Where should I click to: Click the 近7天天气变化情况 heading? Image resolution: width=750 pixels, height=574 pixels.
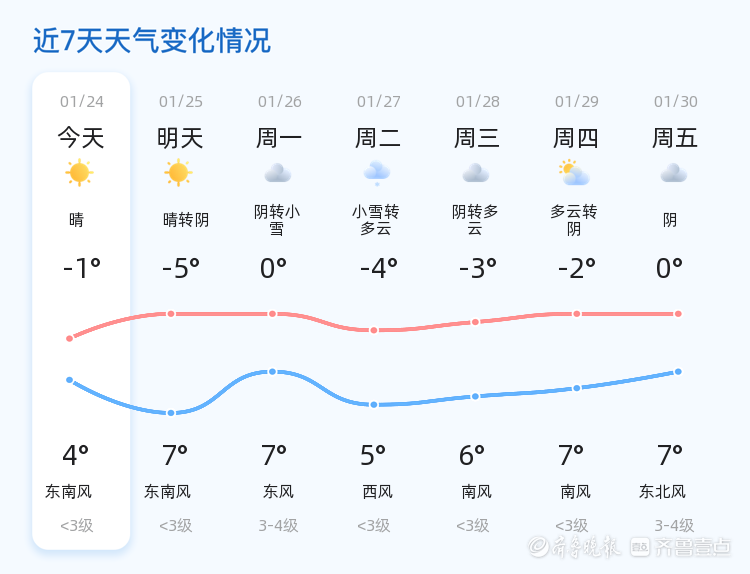(x=152, y=41)
